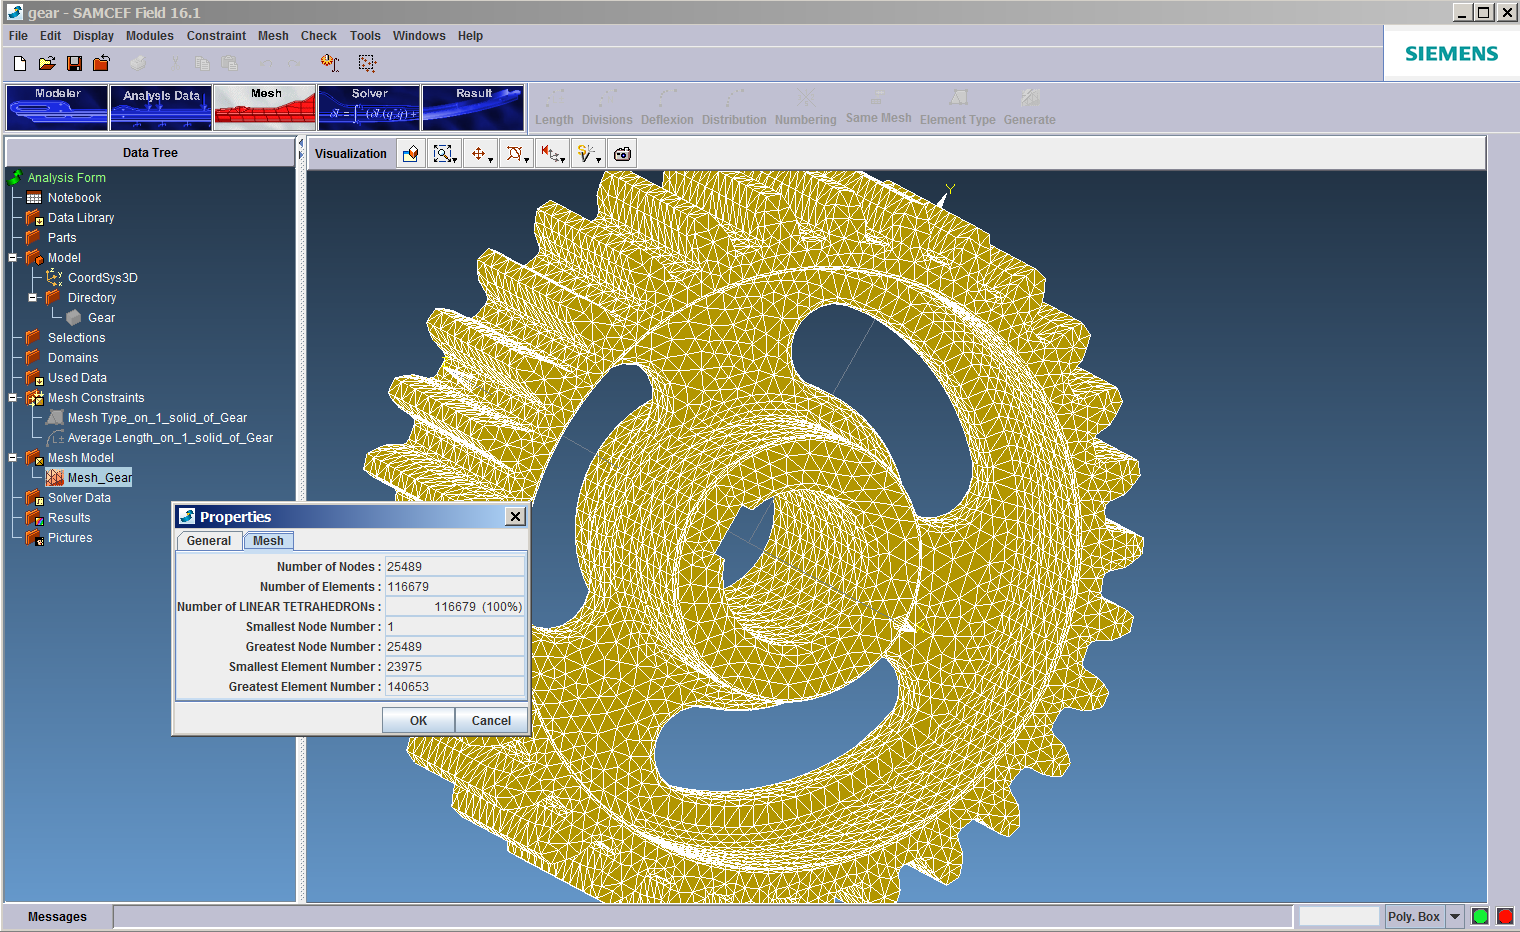Open the Solver module
This screenshot has height=932, width=1520.
(369, 108)
